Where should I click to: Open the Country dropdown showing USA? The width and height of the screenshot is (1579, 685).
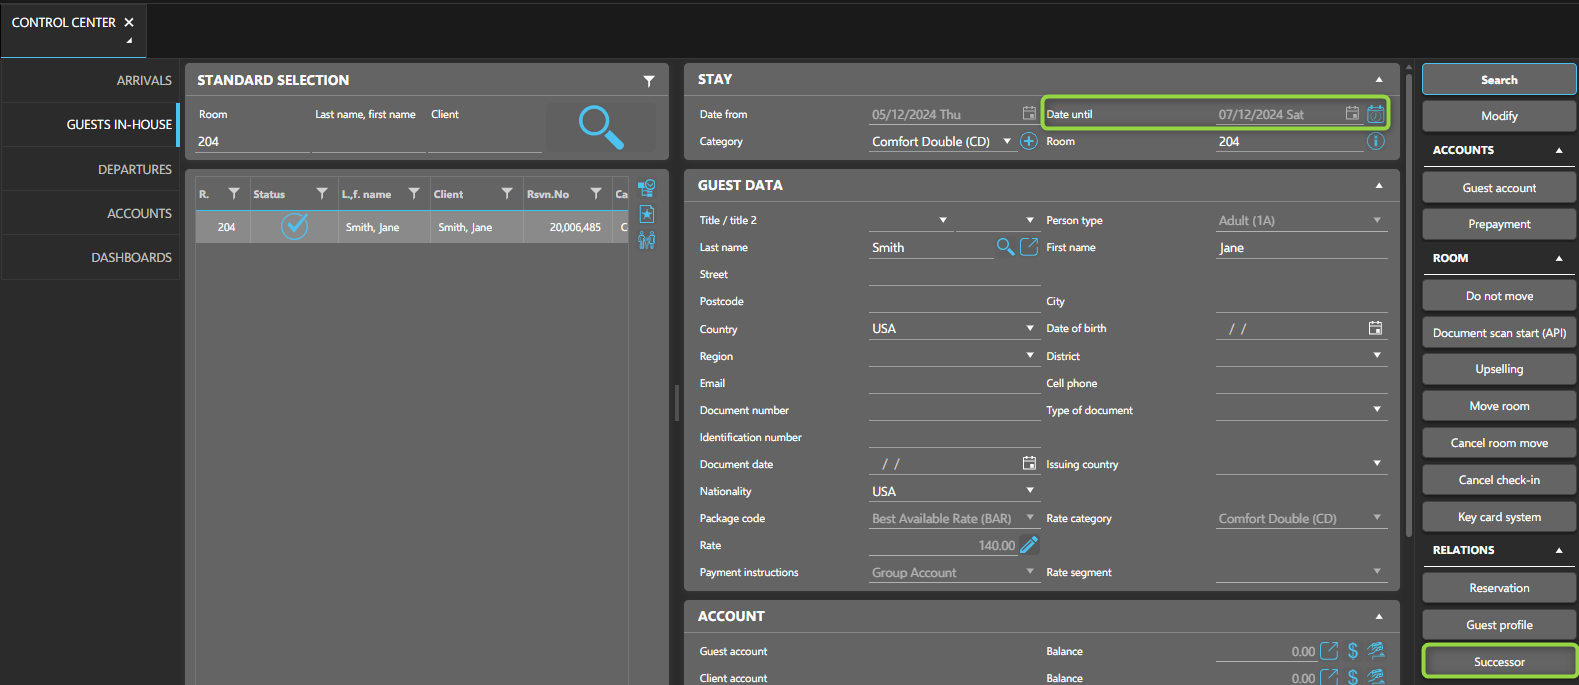click(x=1030, y=329)
